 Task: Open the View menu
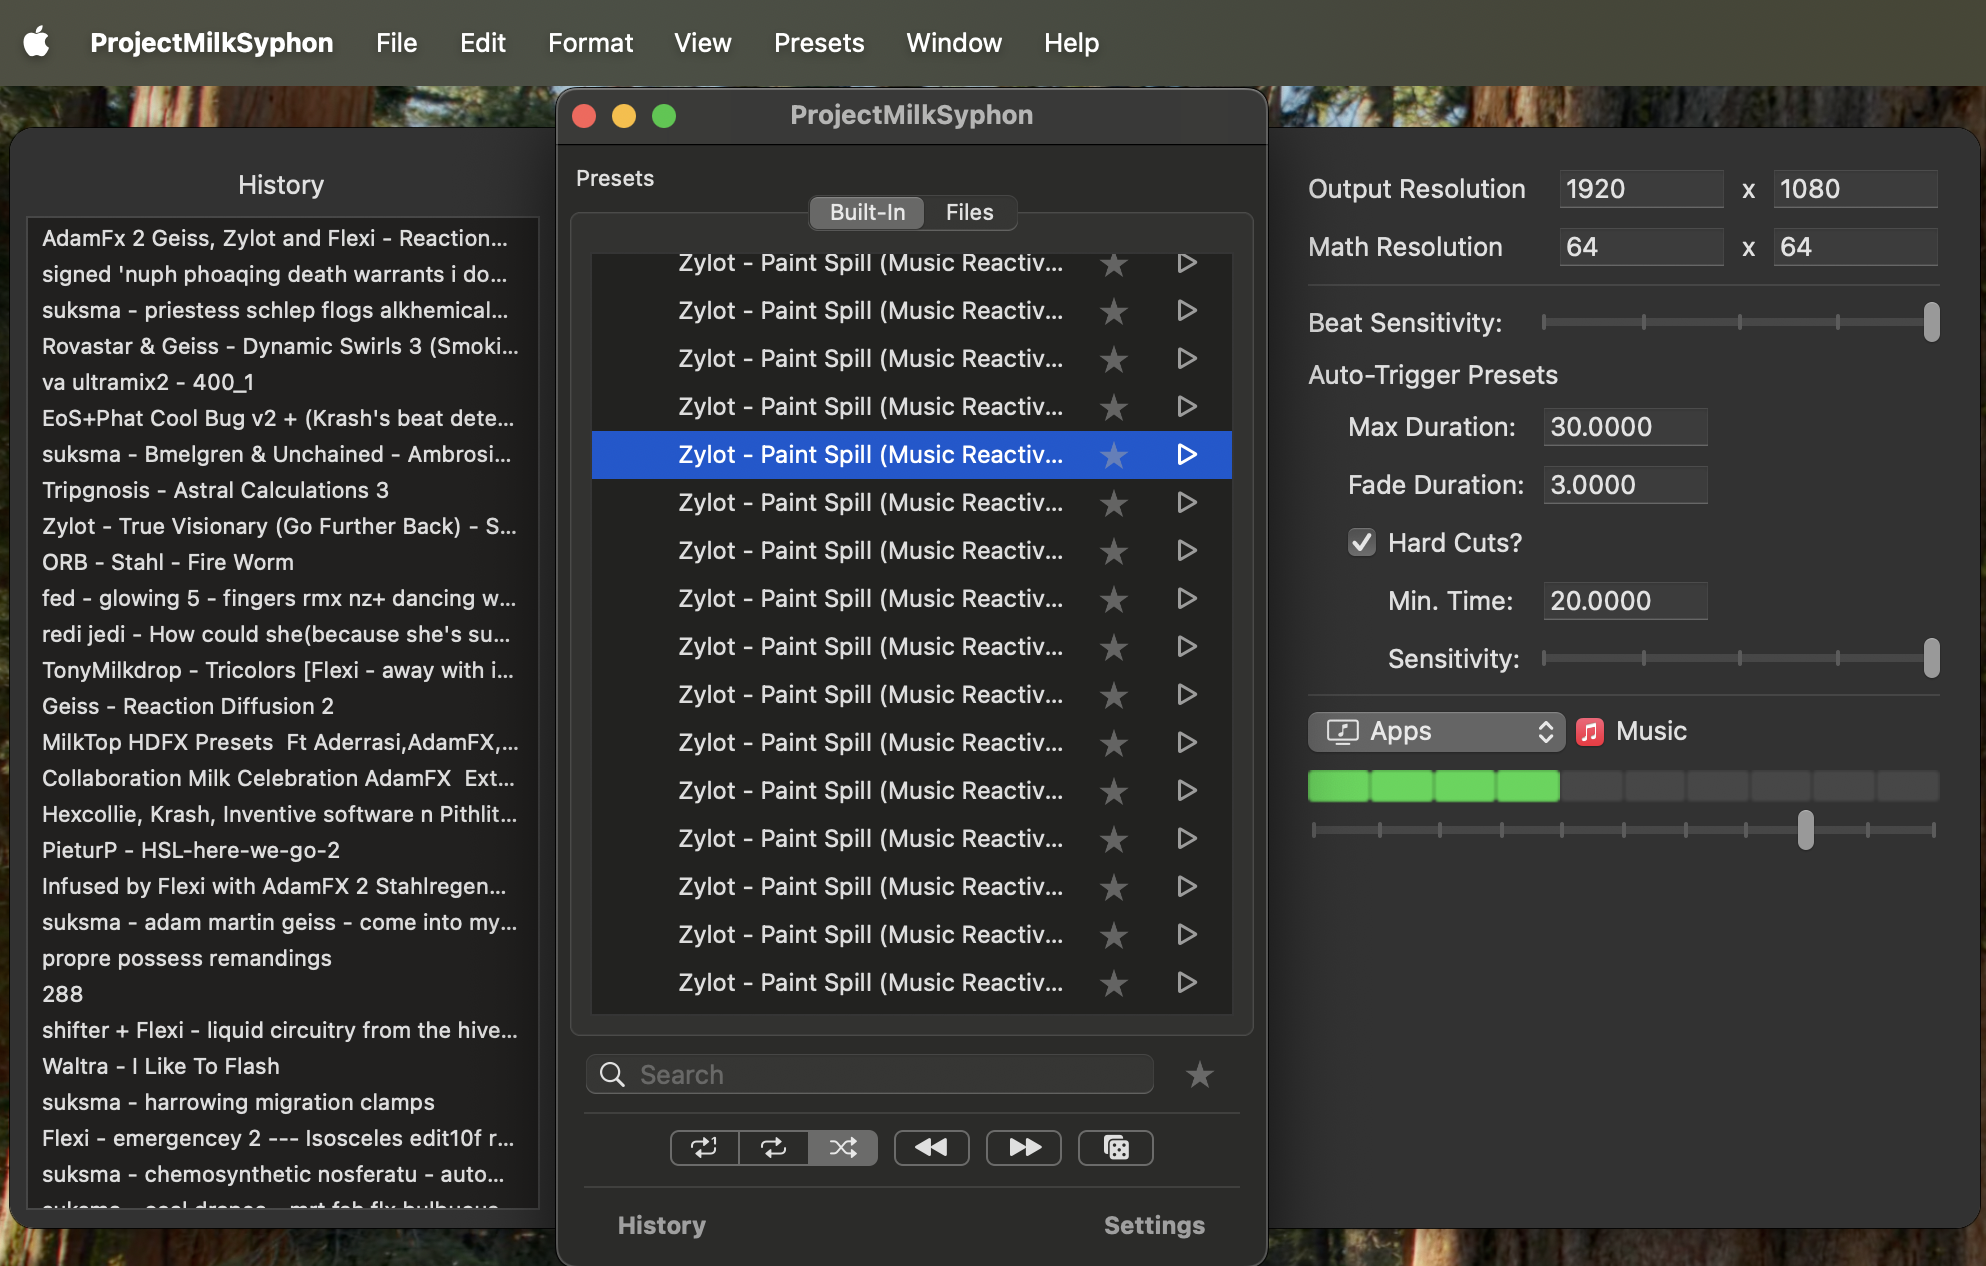(702, 43)
